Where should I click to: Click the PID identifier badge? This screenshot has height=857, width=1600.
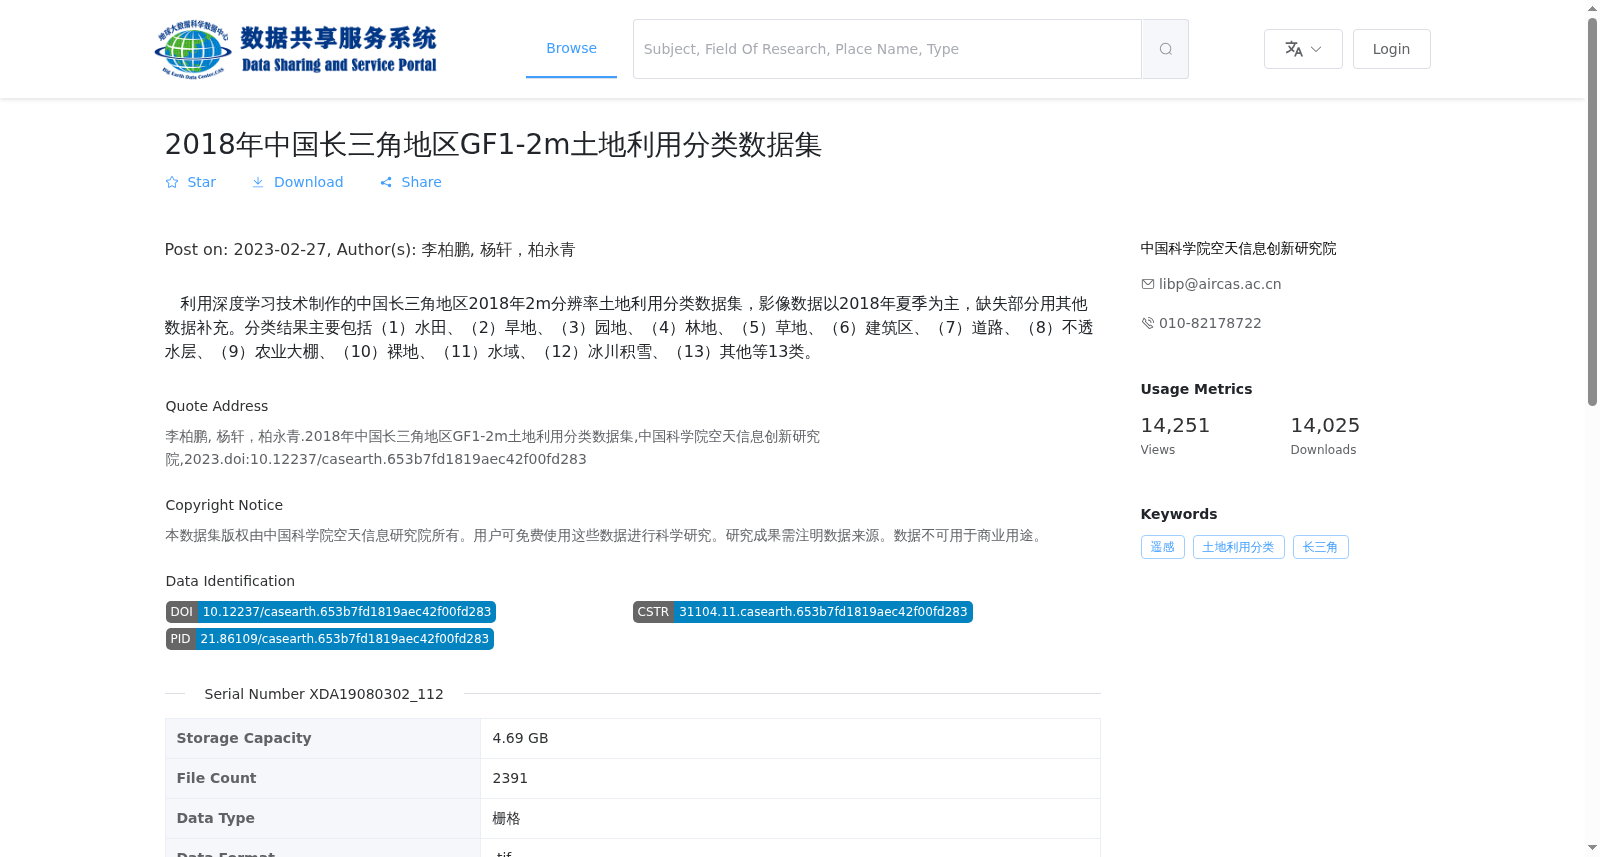pyautogui.click(x=330, y=639)
